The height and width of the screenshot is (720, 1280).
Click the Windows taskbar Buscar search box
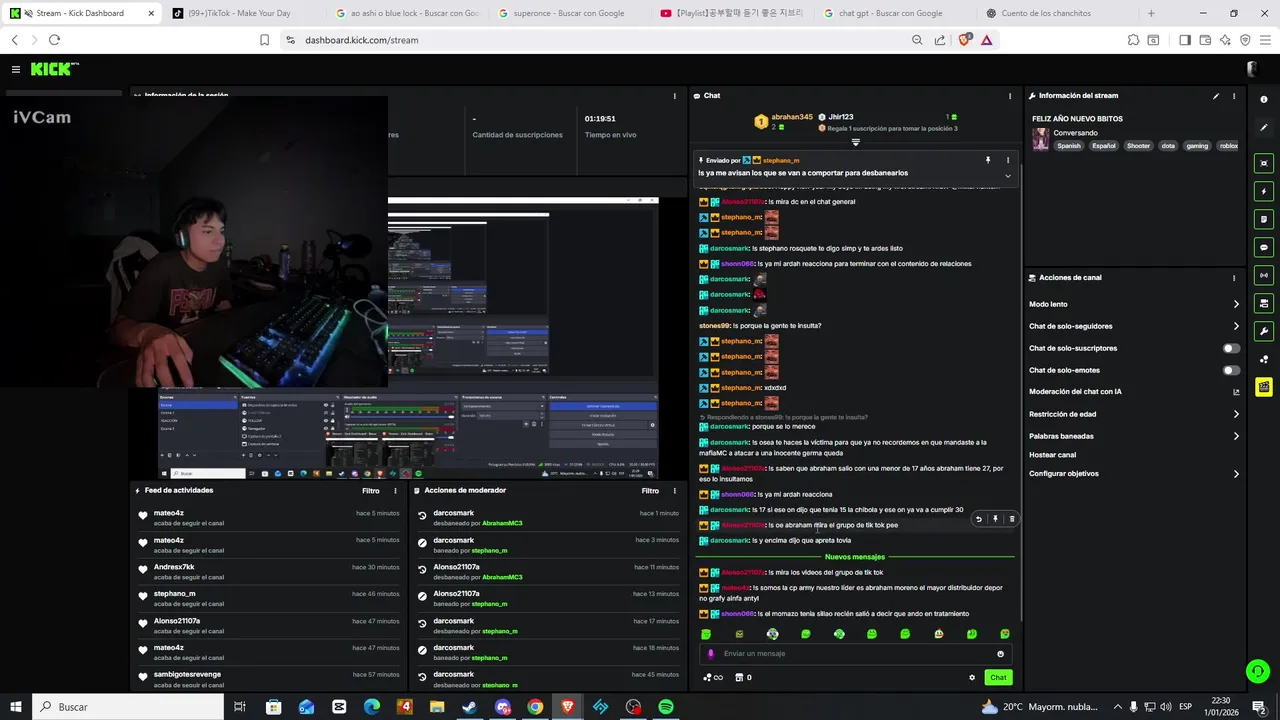[x=128, y=707]
